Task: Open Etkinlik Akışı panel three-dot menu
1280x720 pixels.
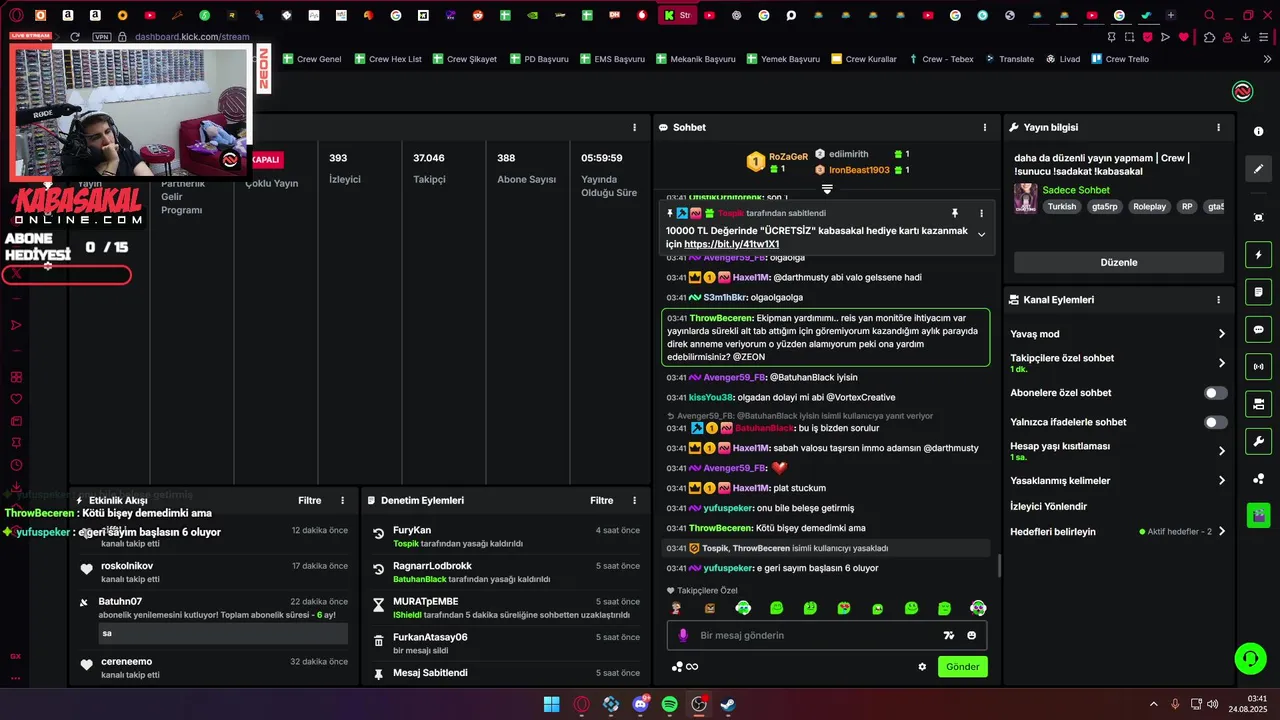Action: click(342, 500)
